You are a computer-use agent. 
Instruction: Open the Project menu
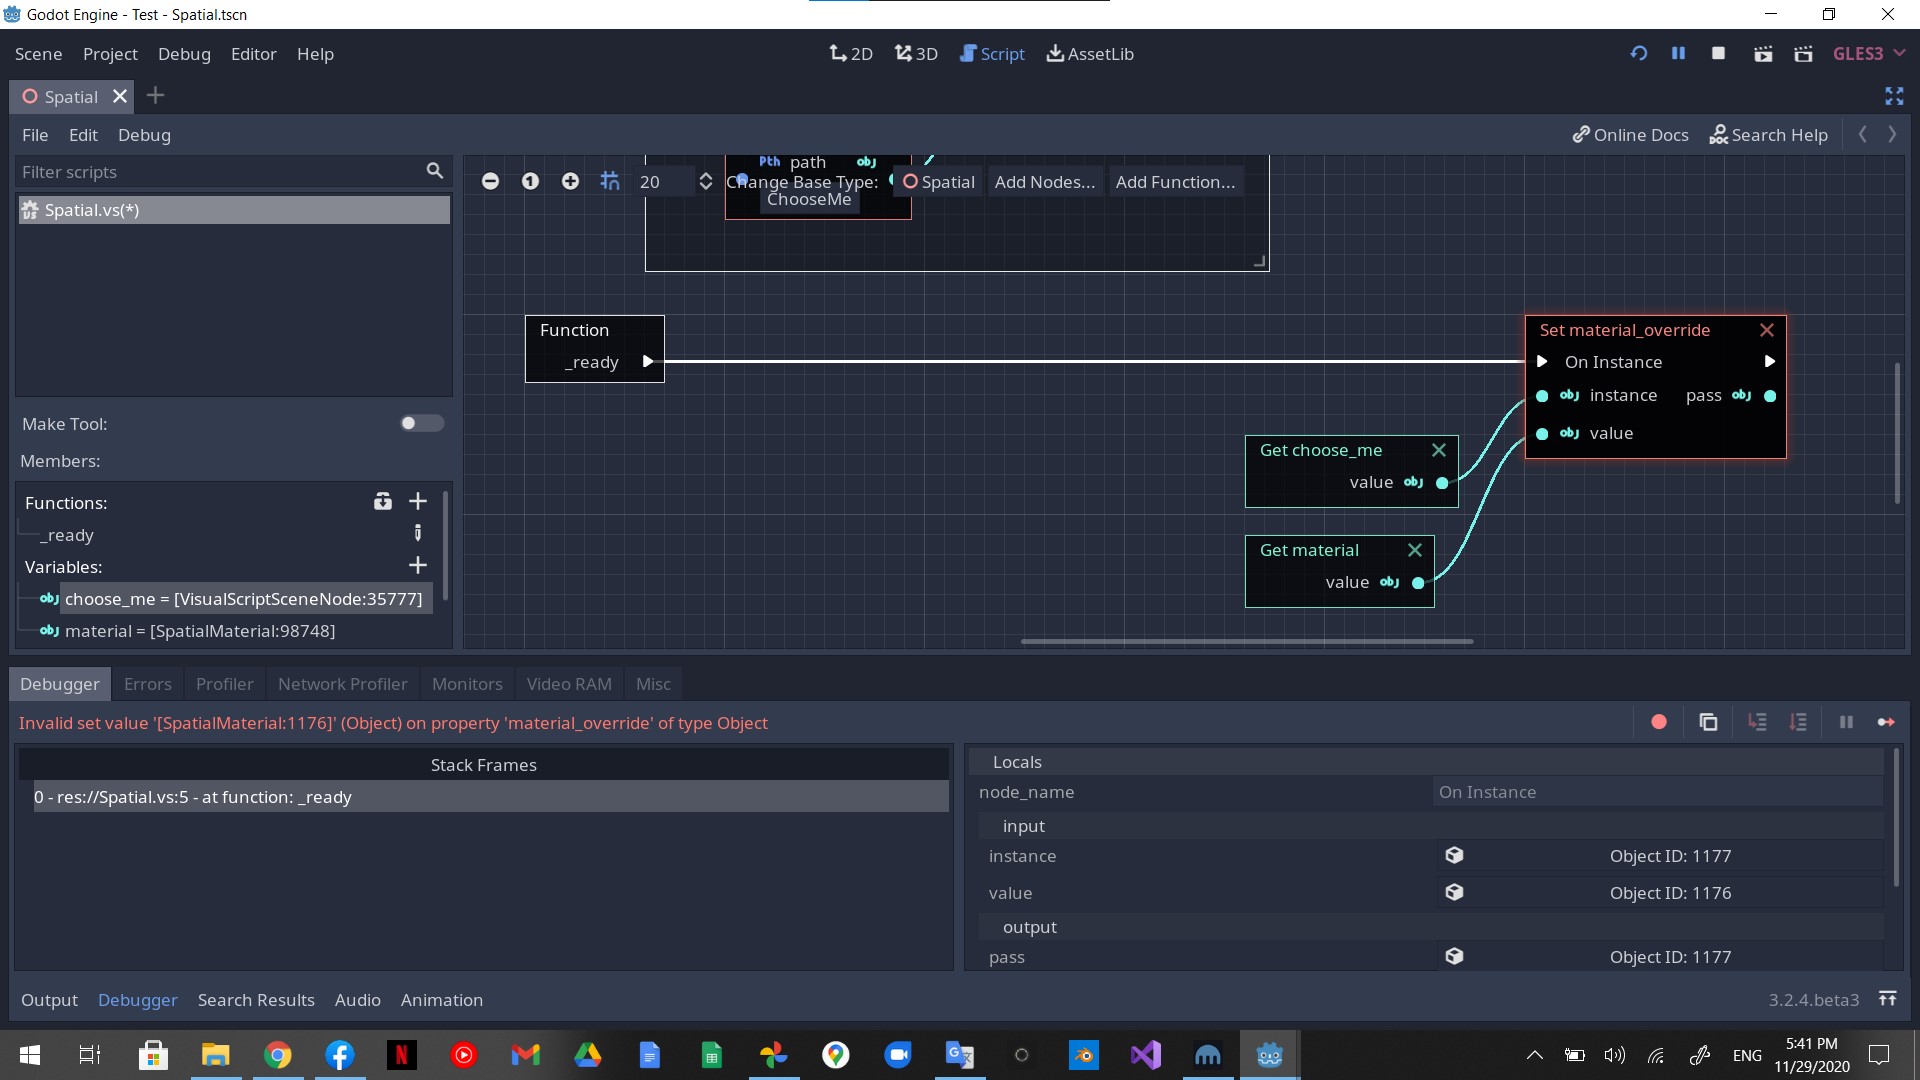(x=110, y=54)
